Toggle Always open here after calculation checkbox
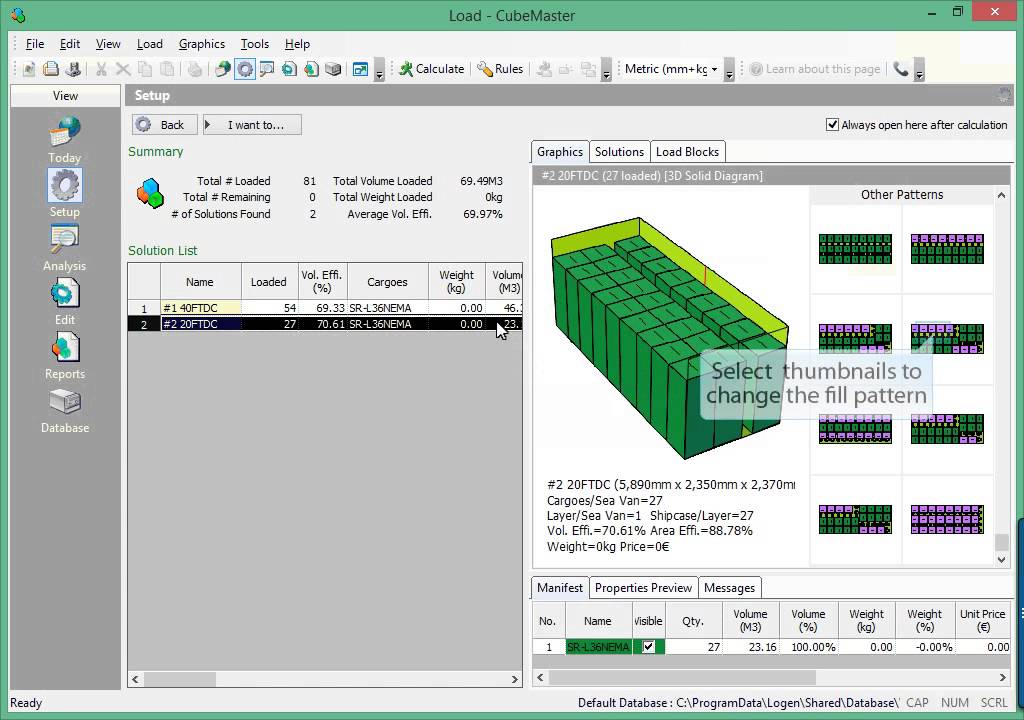This screenshot has height=720, width=1024. point(832,125)
